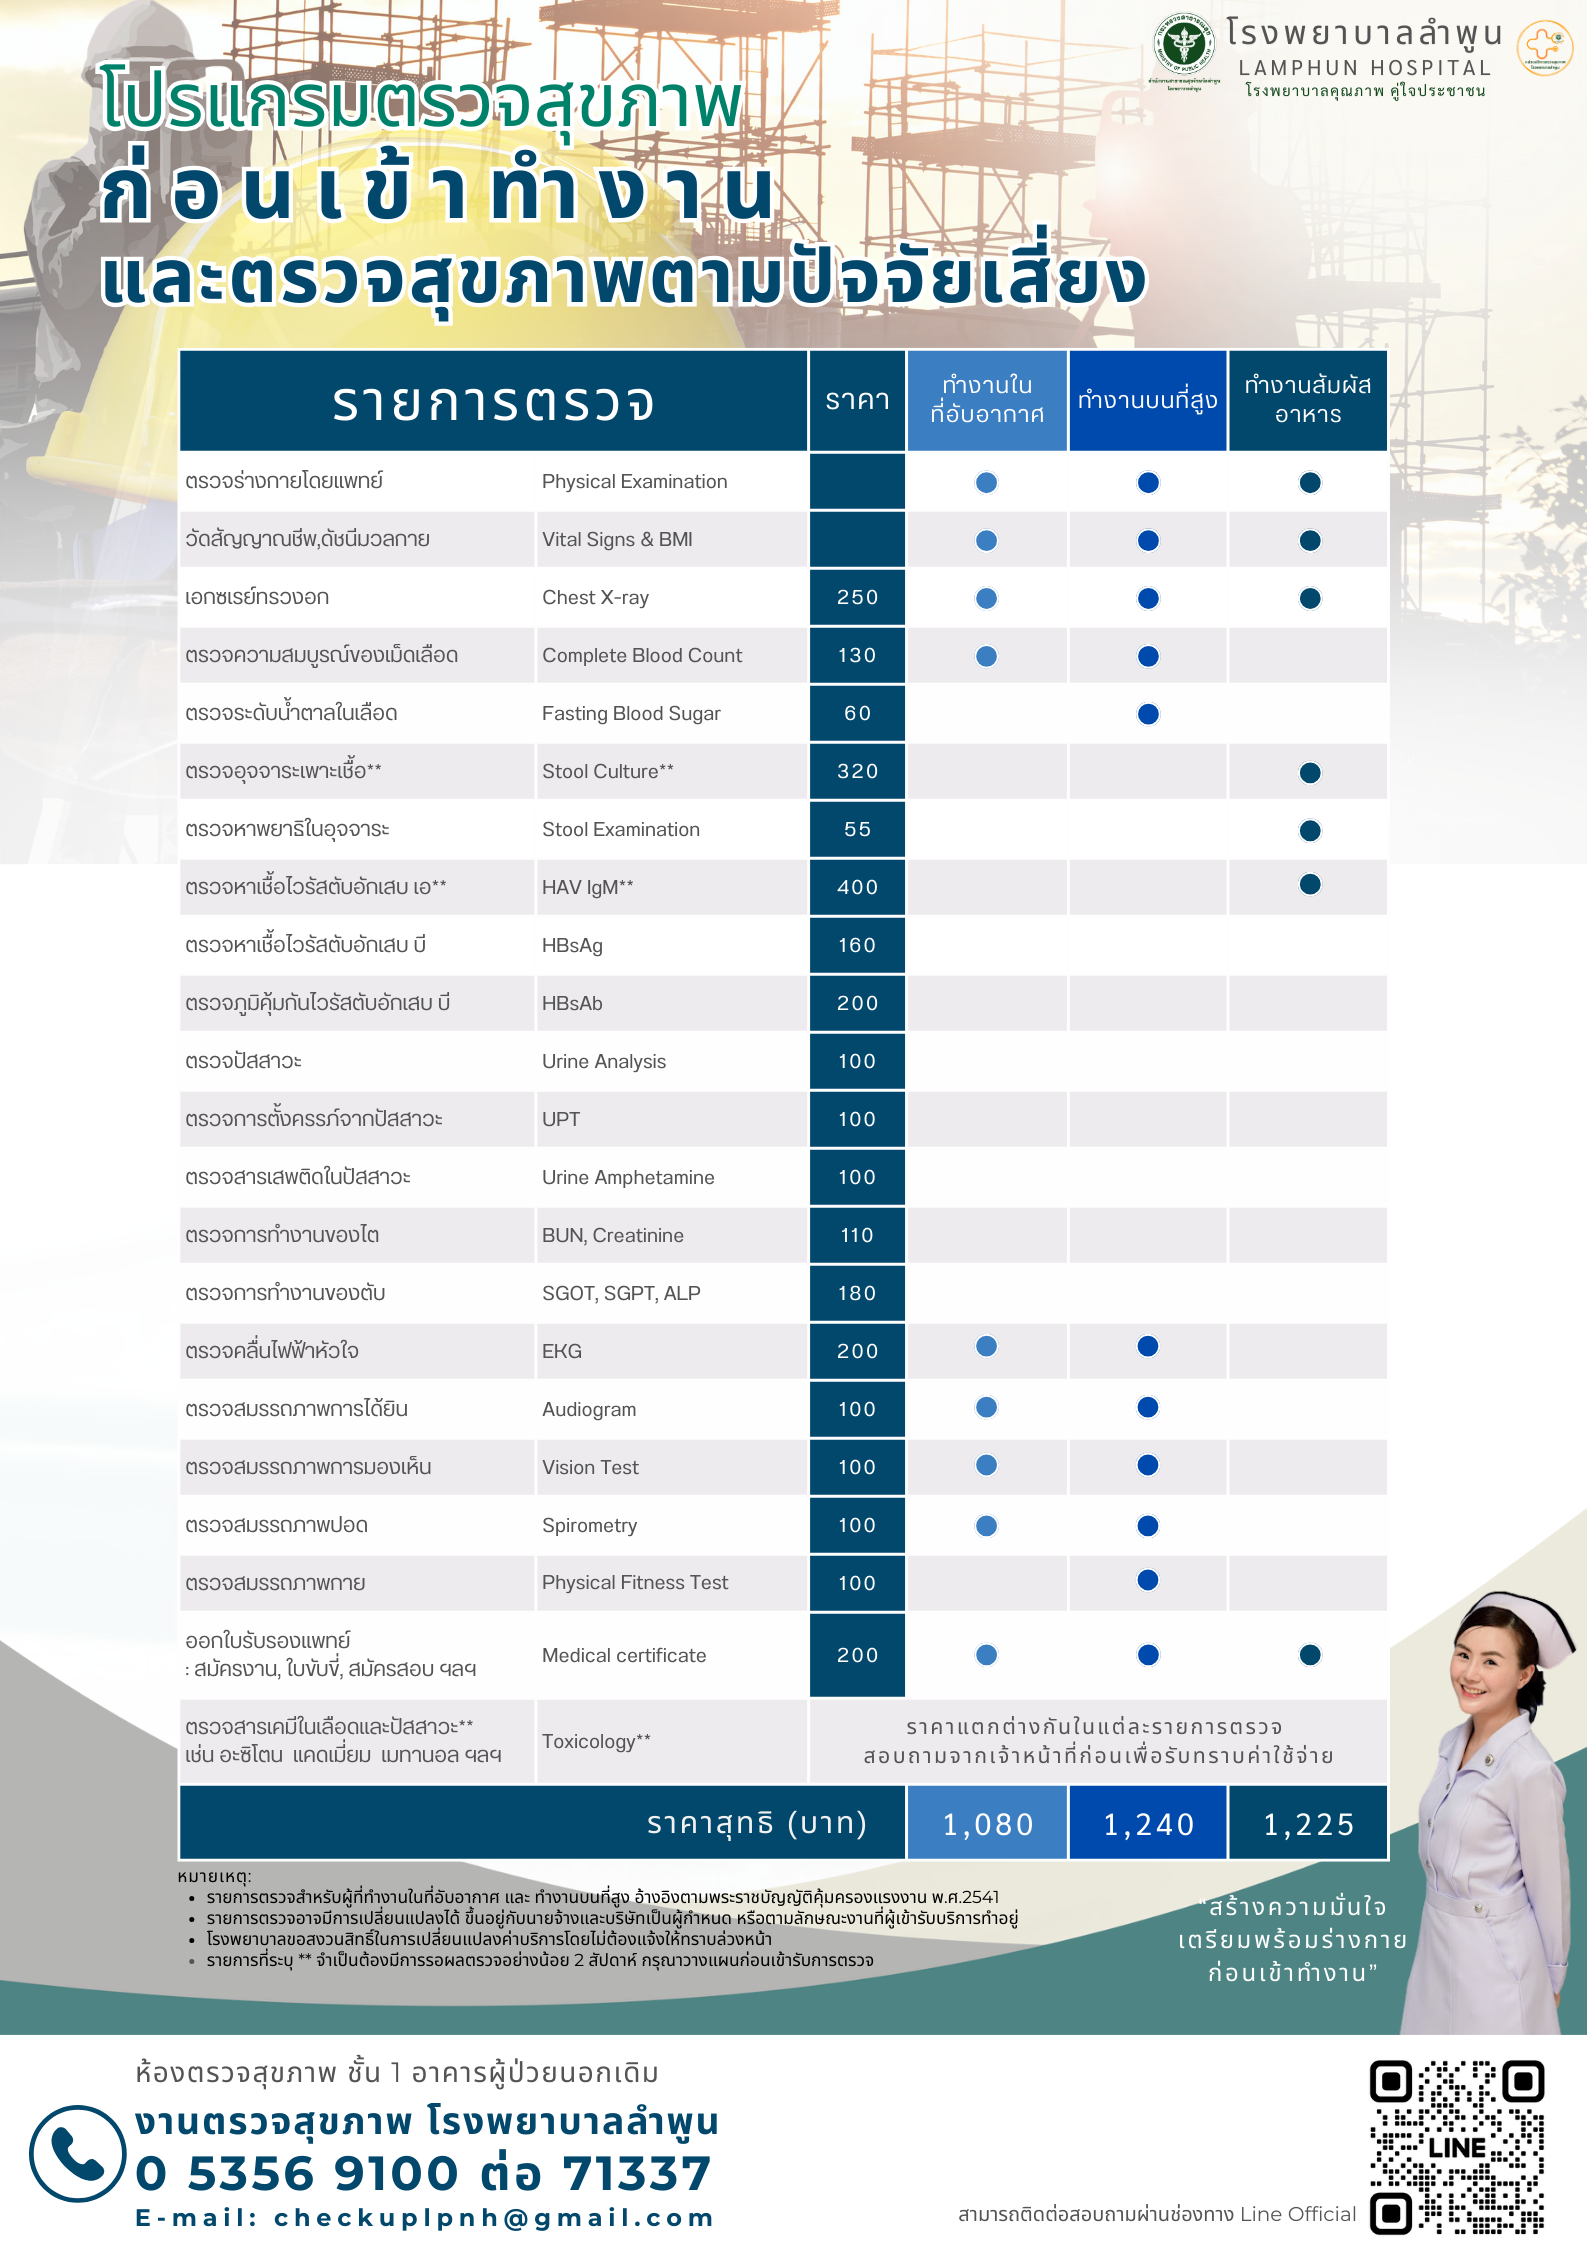Click the Stool Culture dot under food handling
1587x2245 pixels.
pos(1309,772)
